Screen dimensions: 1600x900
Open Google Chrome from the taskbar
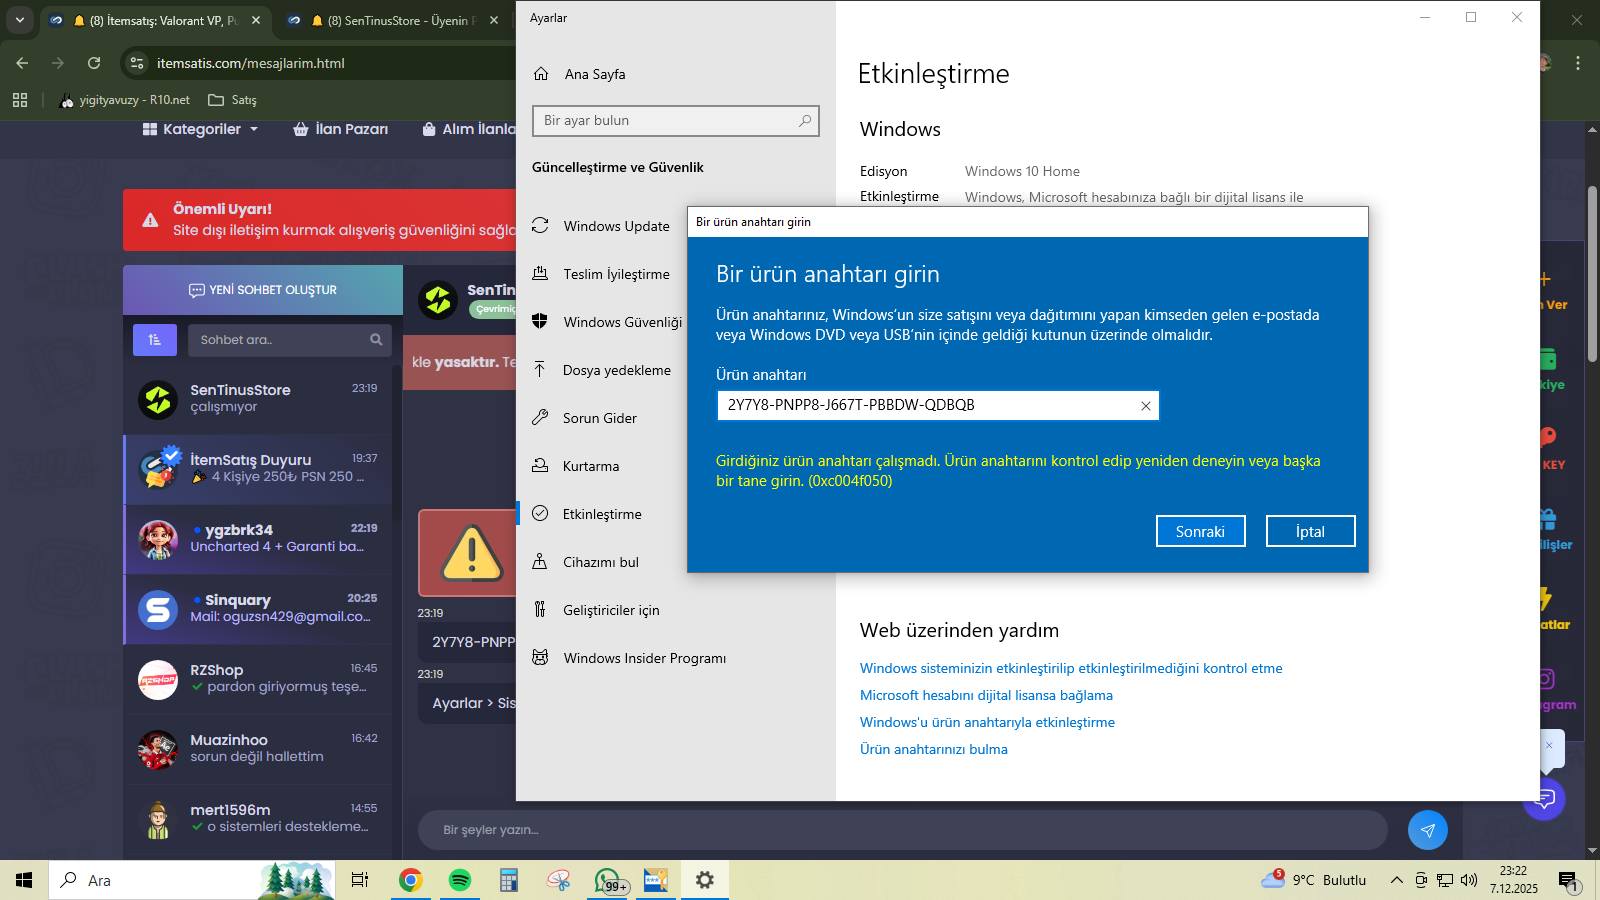pos(410,880)
